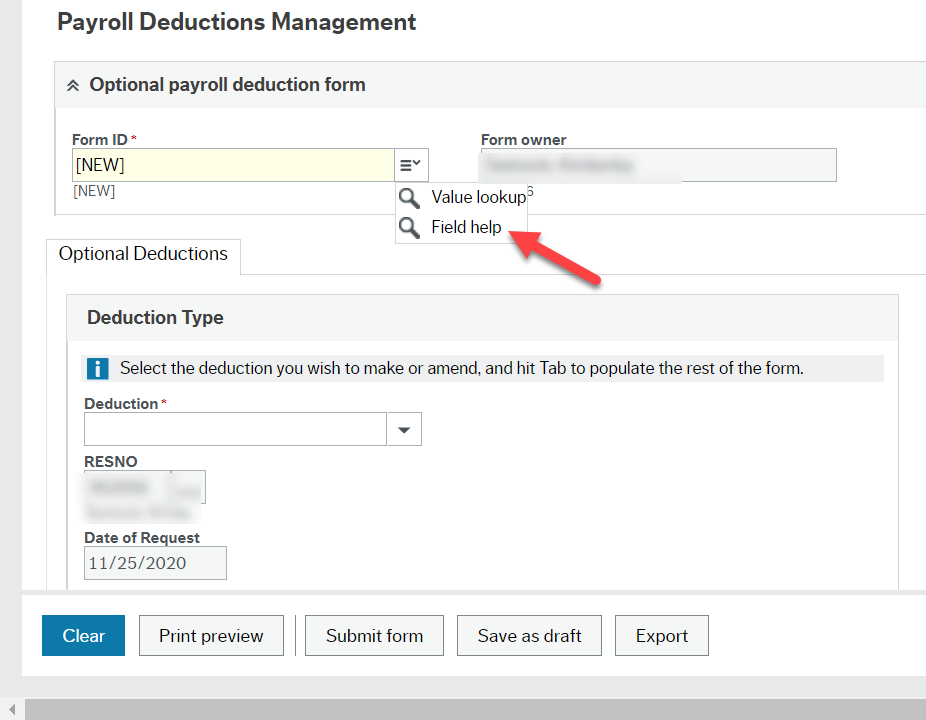Image resolution: width=926 pixels, height=720 pixels.
Task: Click the Value lookup magnifier icon
Action: tap(409, 197)
